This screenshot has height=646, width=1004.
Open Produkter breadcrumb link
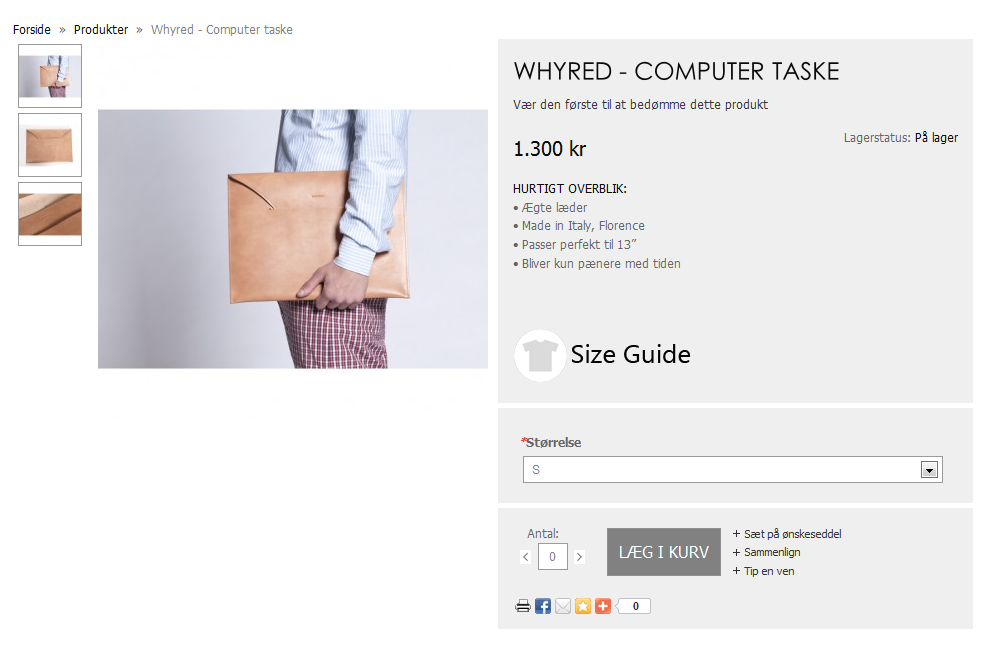coord(101,29)
